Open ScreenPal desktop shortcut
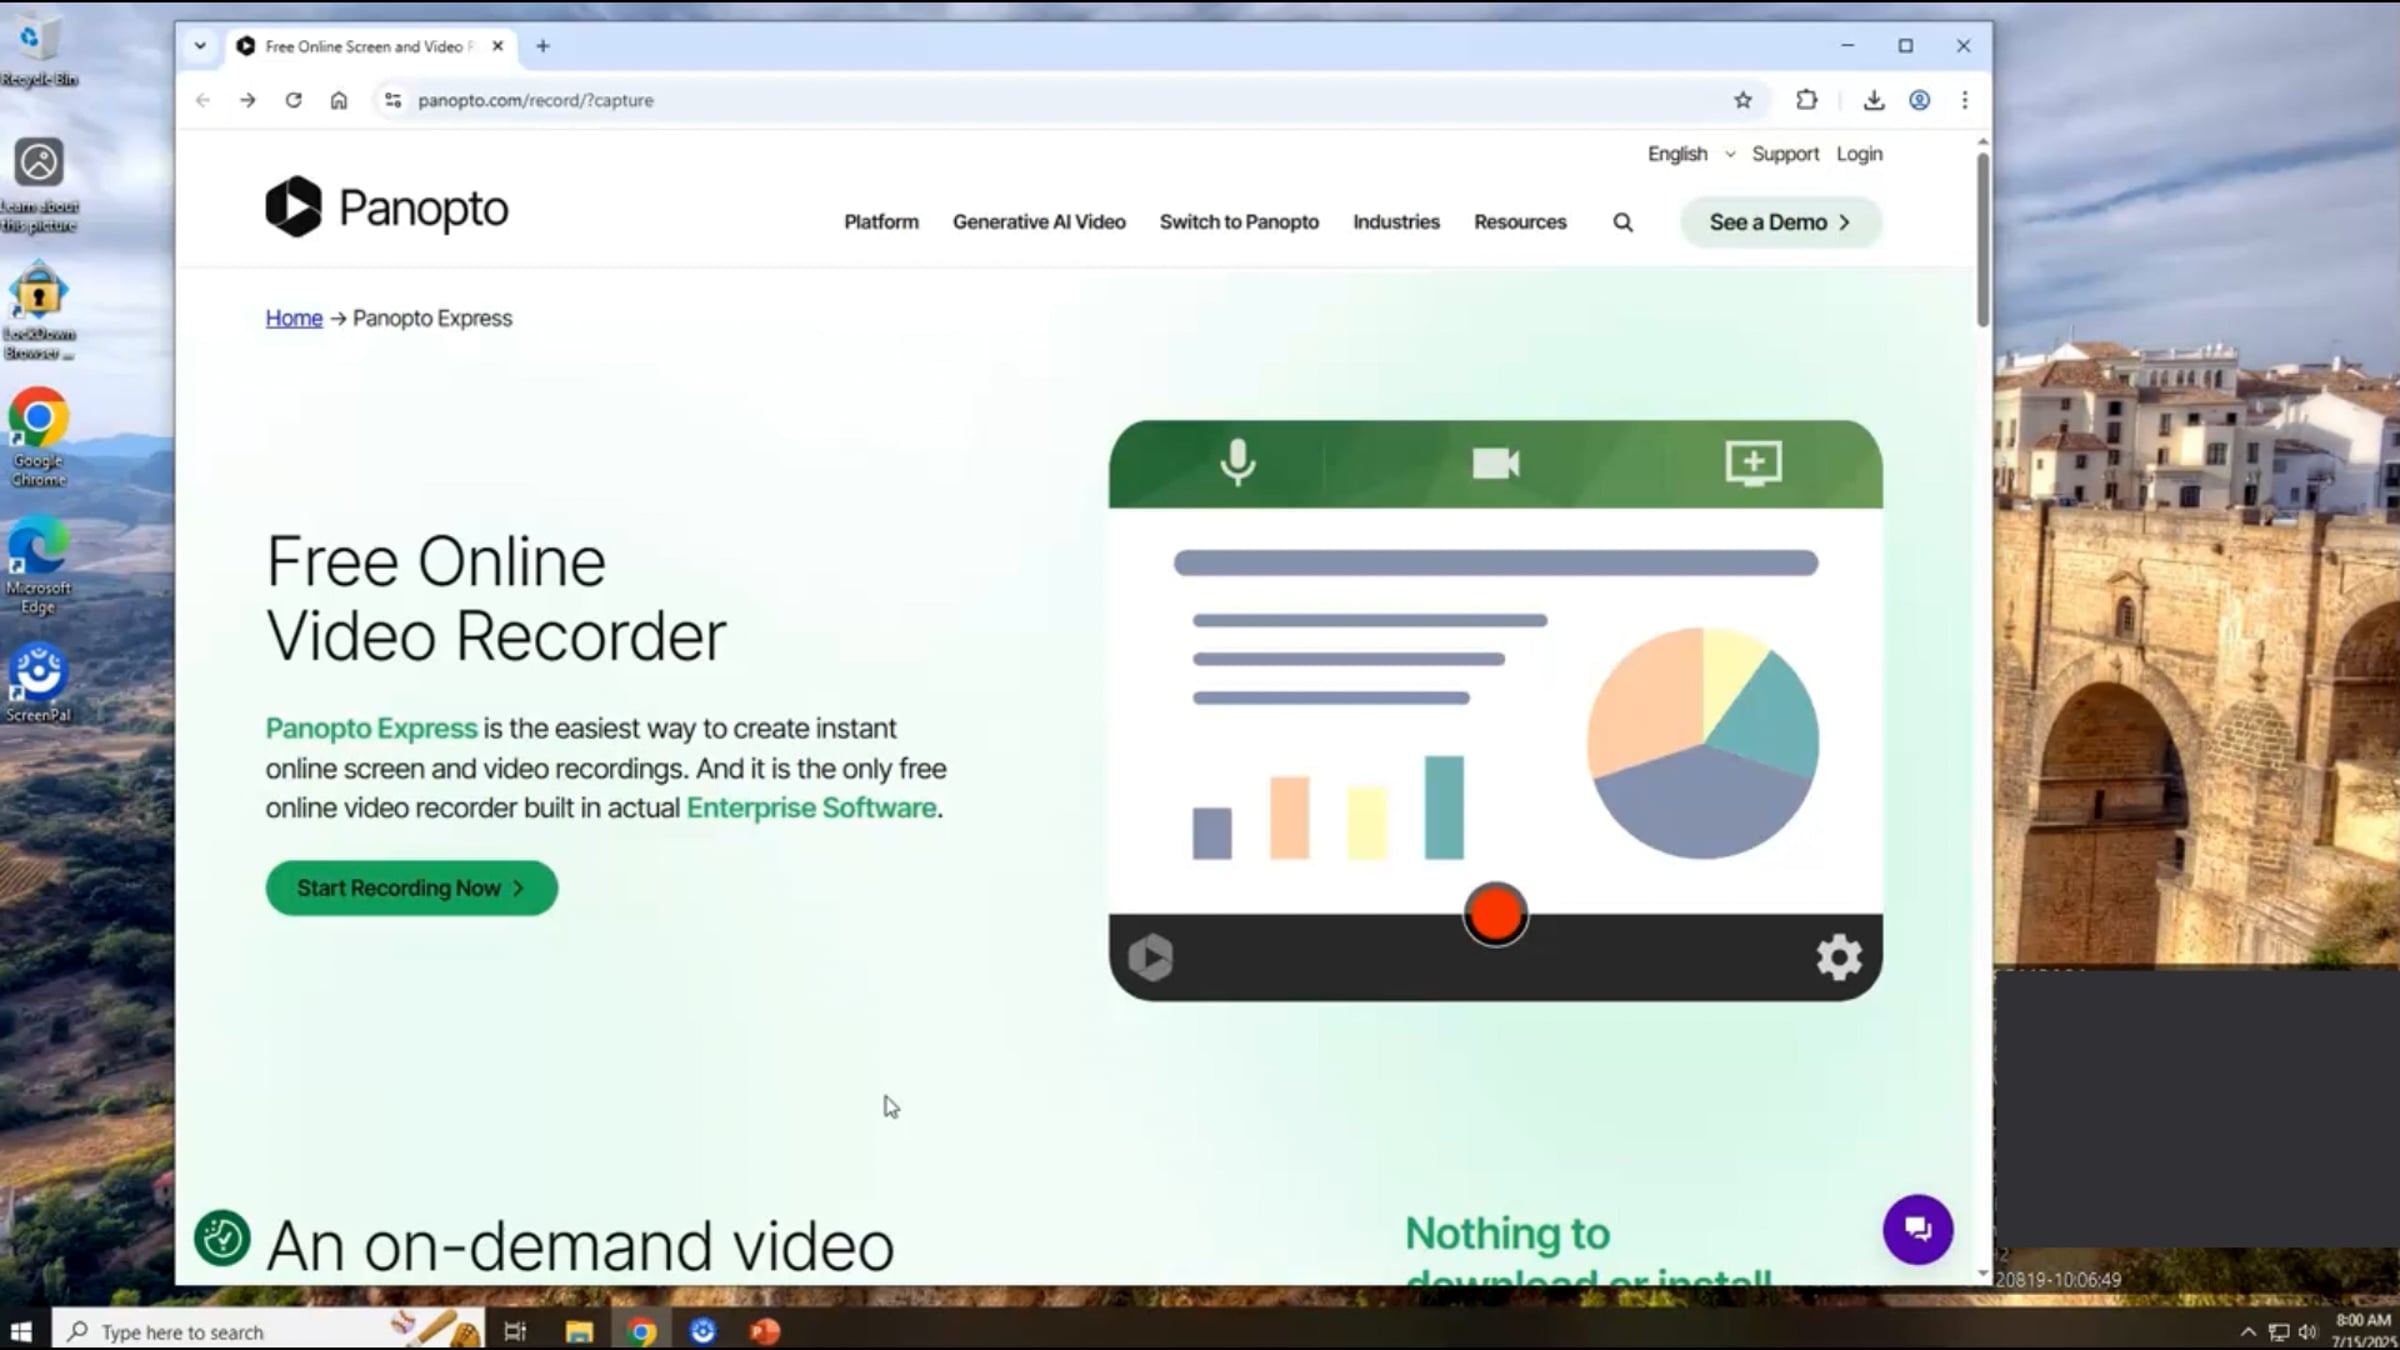This screenshot has width=2400, height=1350. pos(38,683)
